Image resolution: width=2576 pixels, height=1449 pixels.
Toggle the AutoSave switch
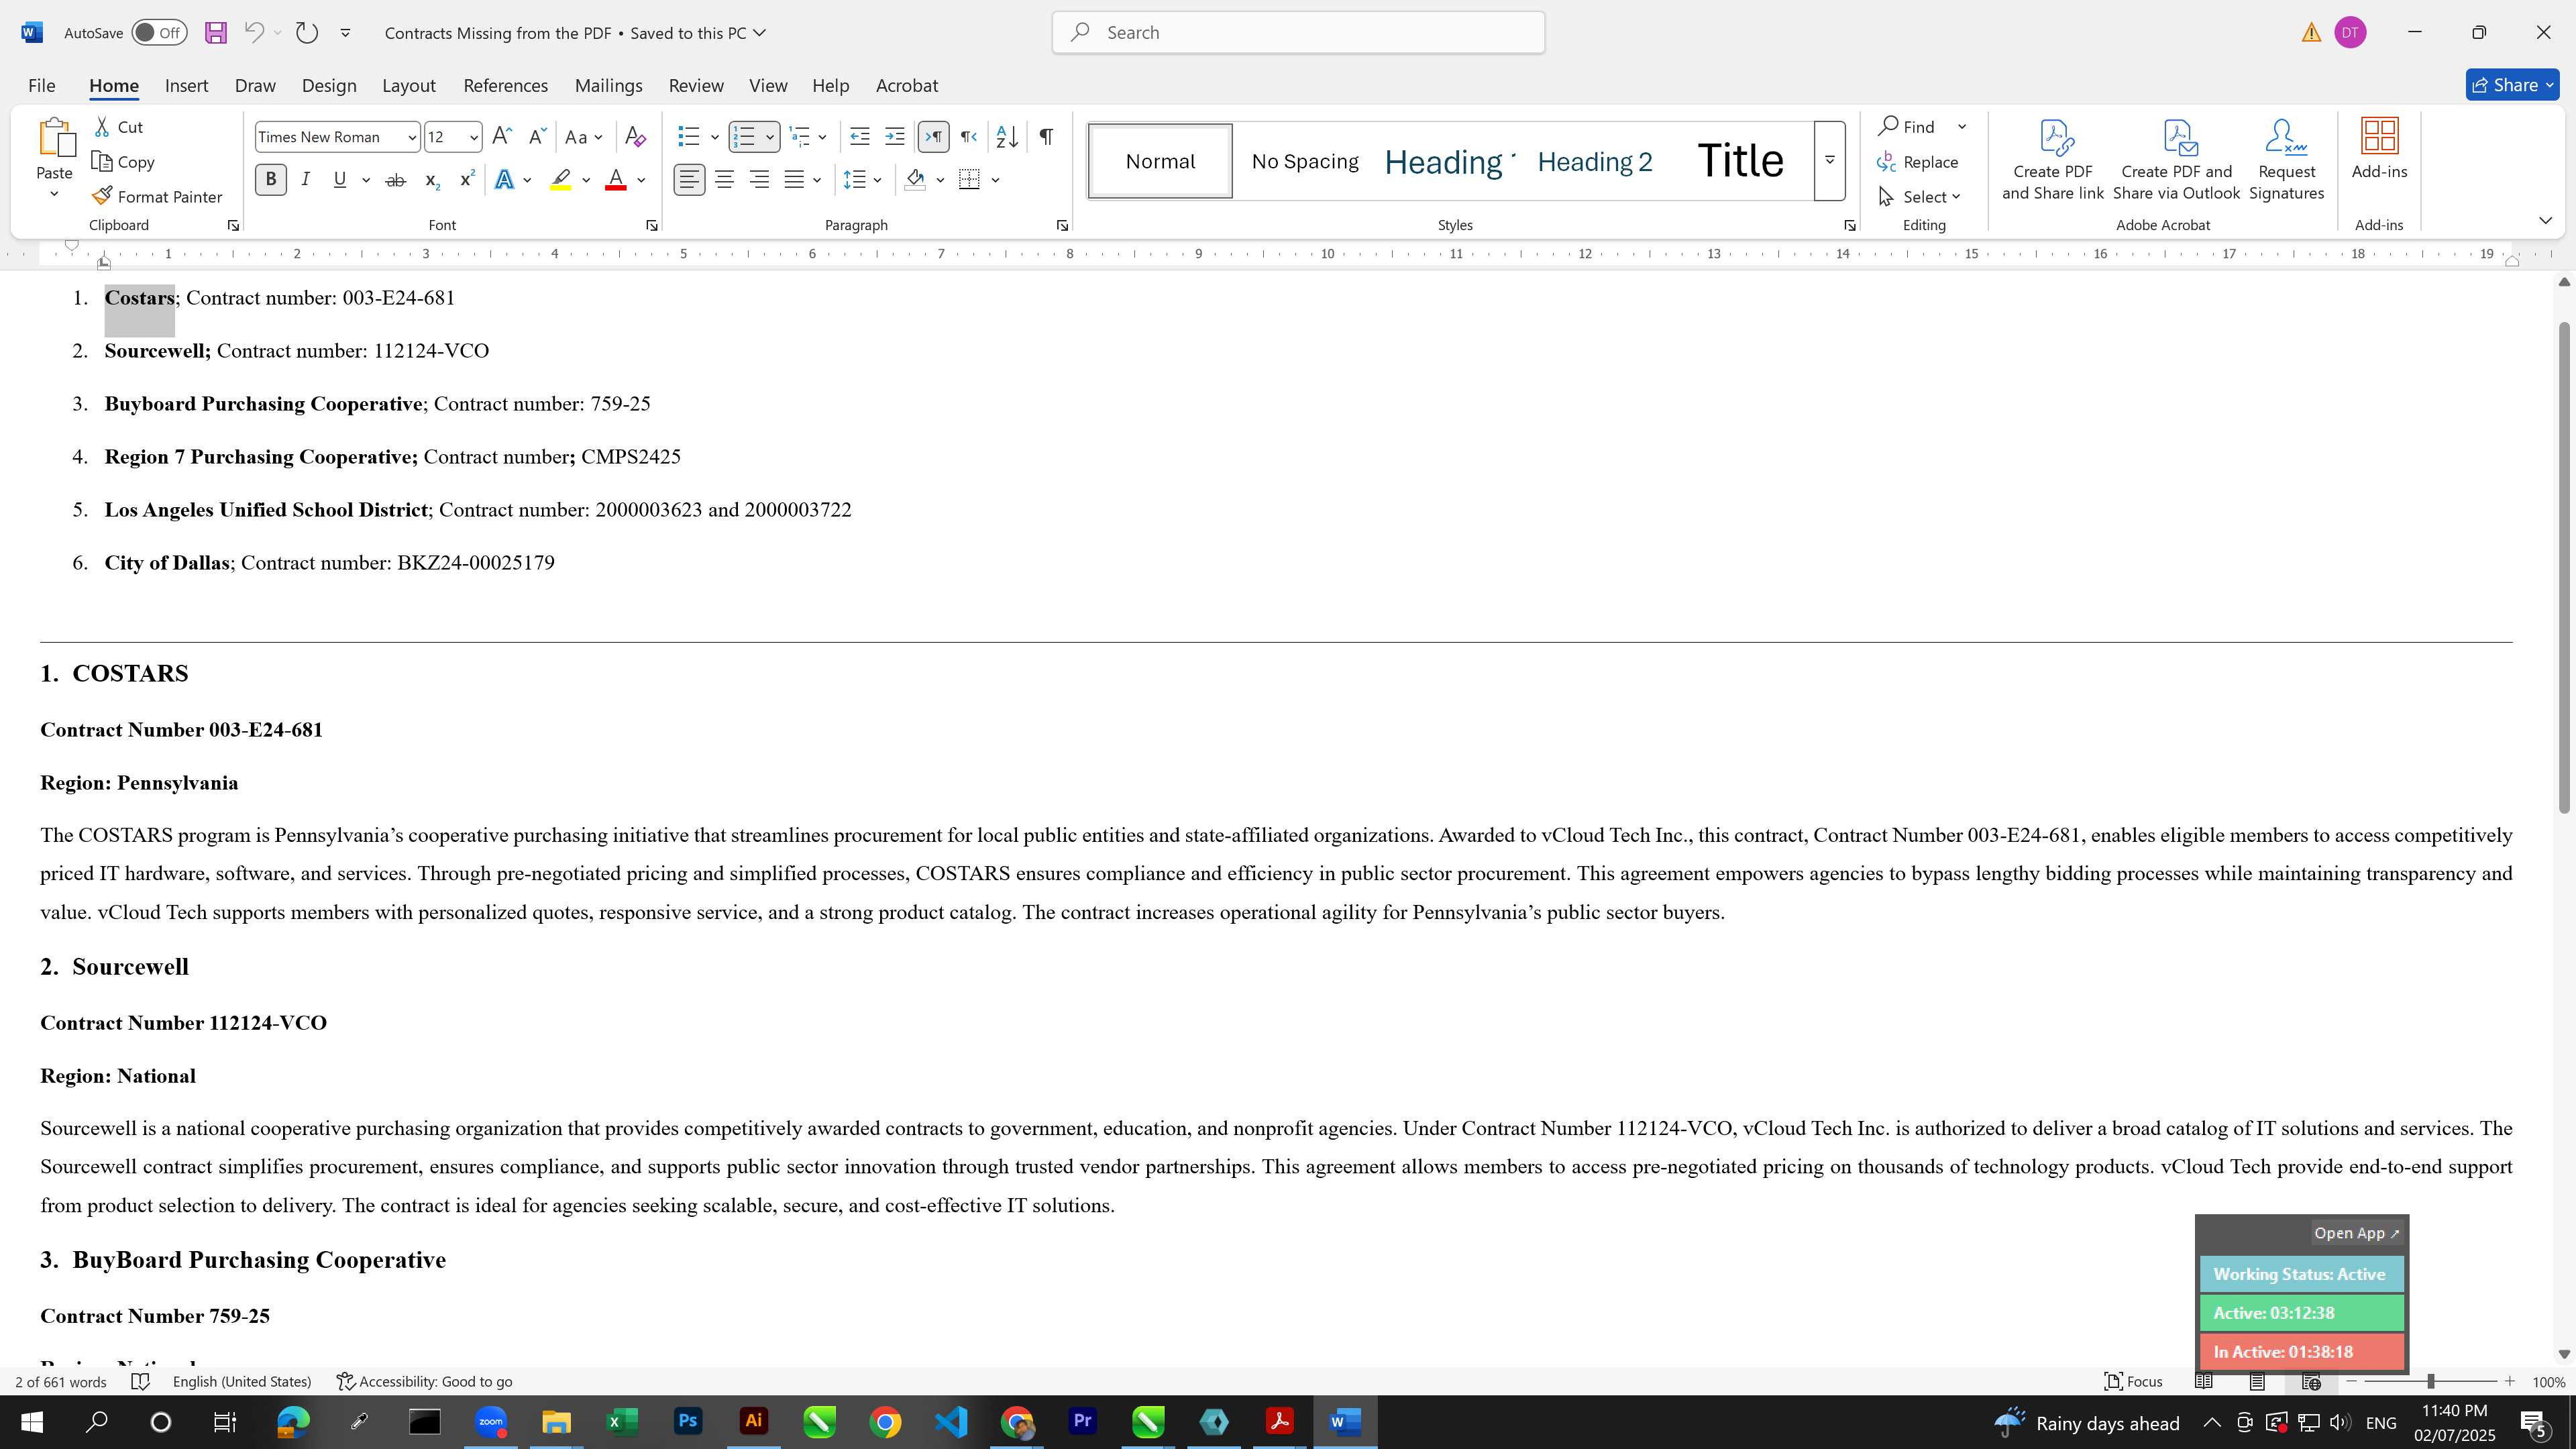click(x=160, y=33)
